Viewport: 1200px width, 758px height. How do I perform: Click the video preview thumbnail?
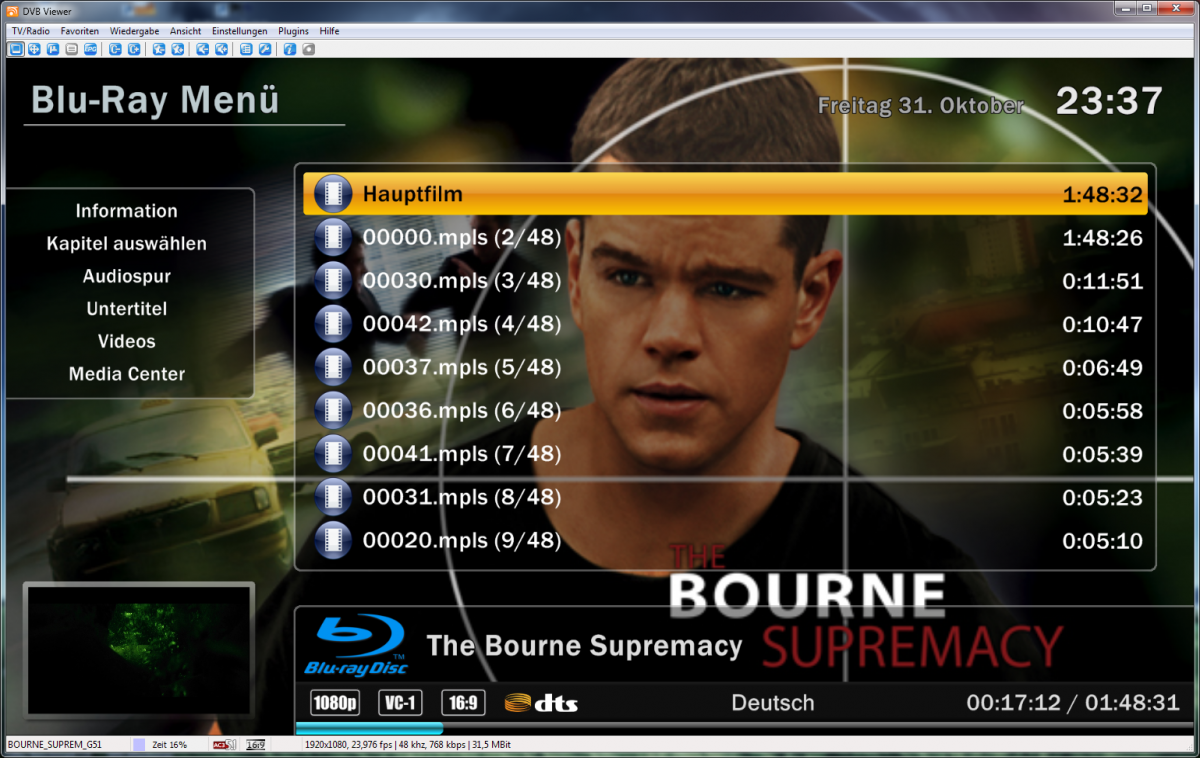point(139,649)
